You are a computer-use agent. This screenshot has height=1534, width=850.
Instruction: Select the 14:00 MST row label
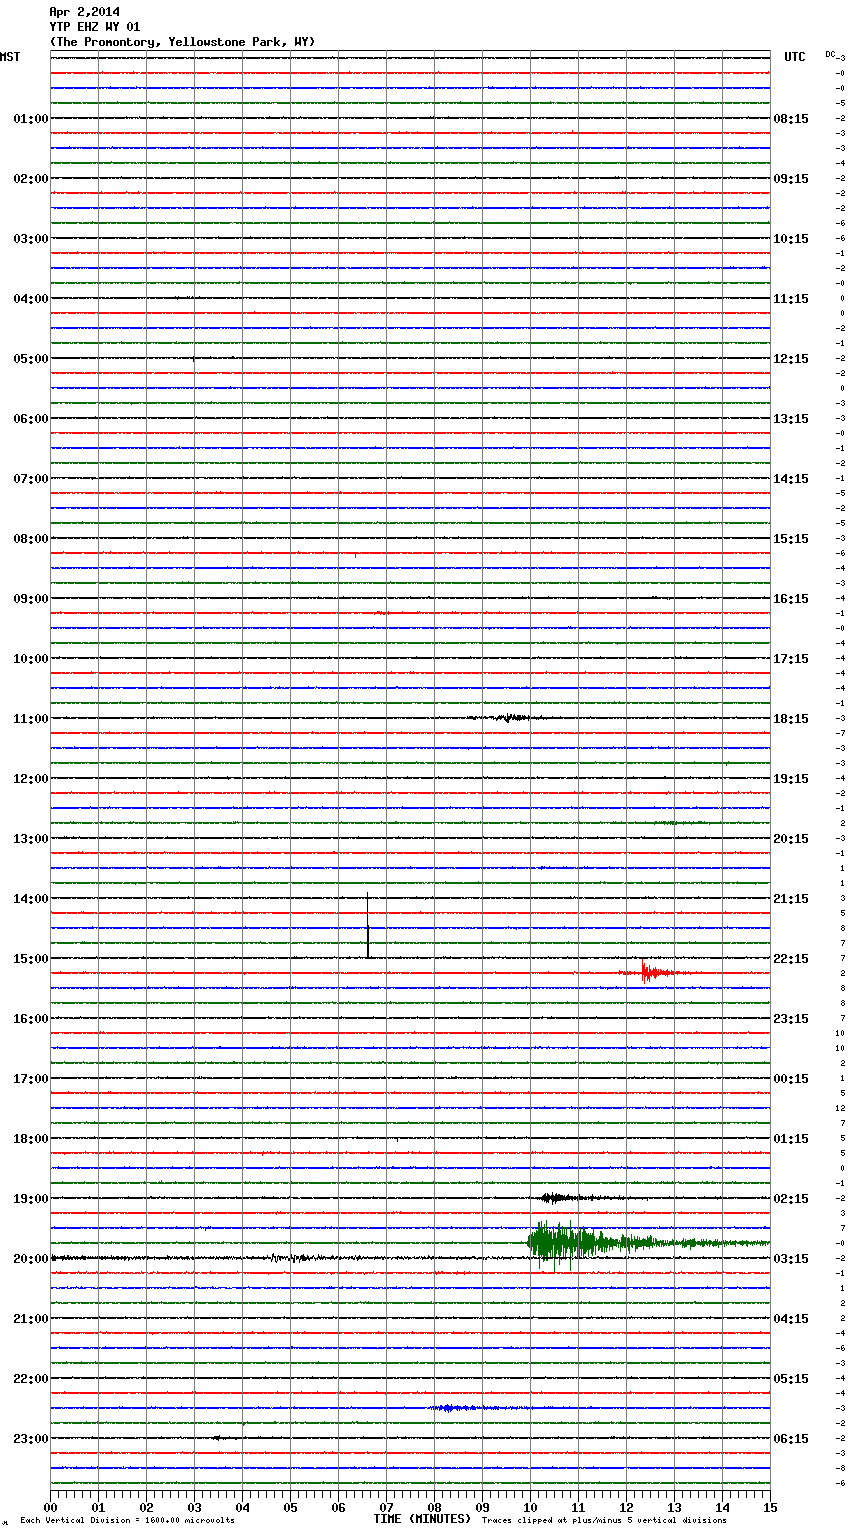tap(31, 899)
